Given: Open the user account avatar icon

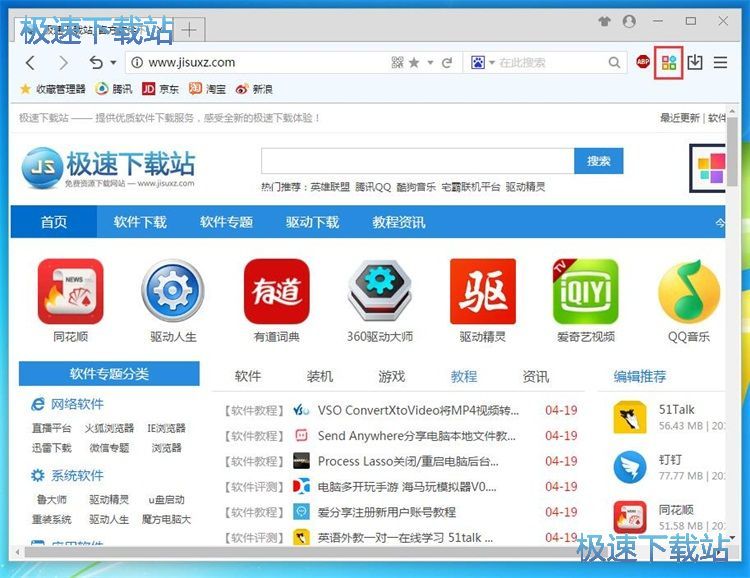Looking at the screenshot, I should click(629, 21).
